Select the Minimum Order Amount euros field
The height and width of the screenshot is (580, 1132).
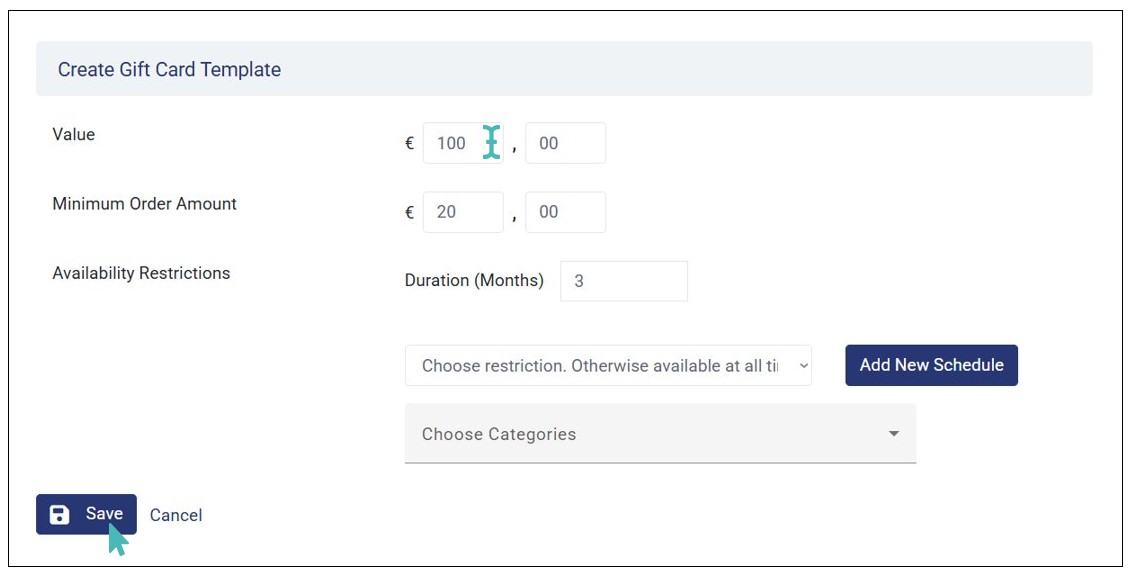[x=463, y=212]
